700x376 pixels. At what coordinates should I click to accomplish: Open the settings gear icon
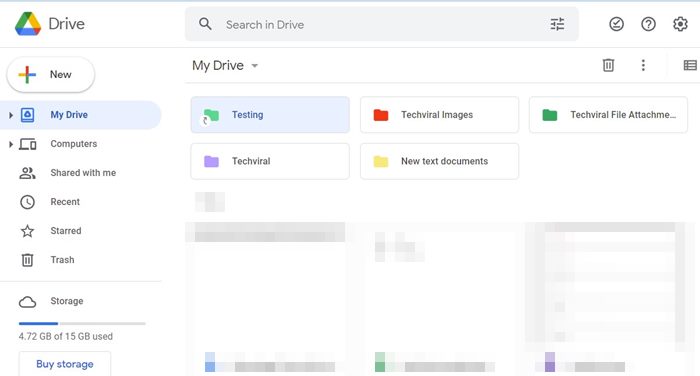tap(680, 24)
